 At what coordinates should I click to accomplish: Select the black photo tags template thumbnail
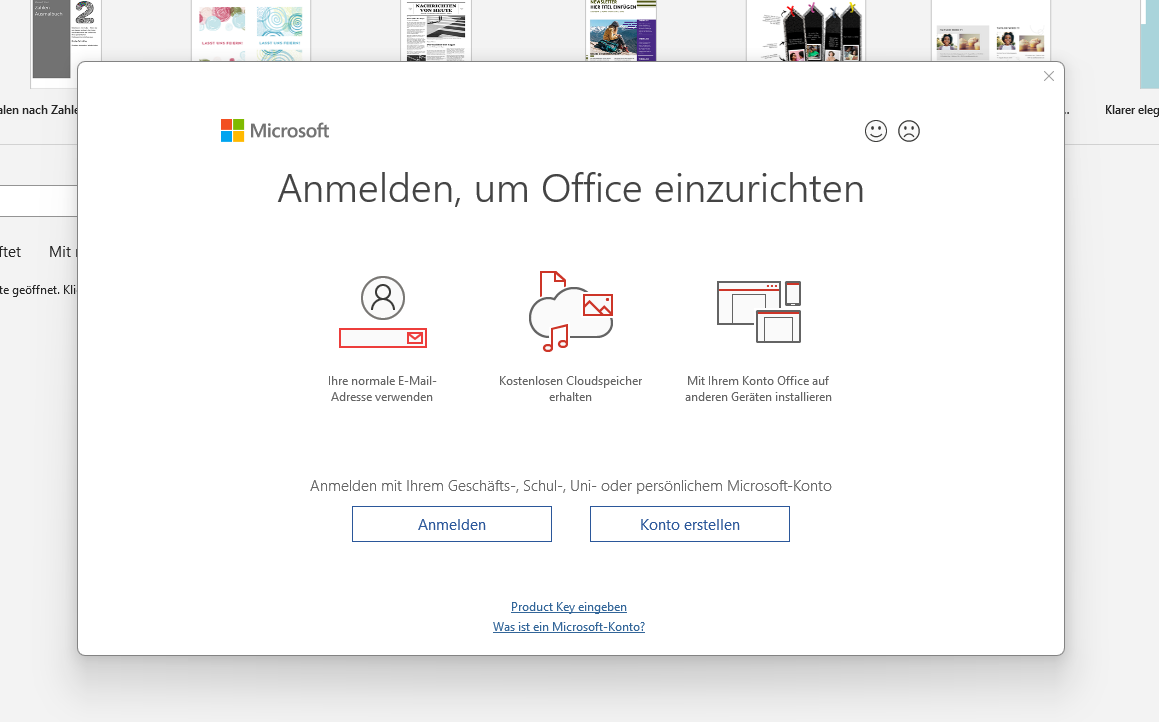(806, 30)
